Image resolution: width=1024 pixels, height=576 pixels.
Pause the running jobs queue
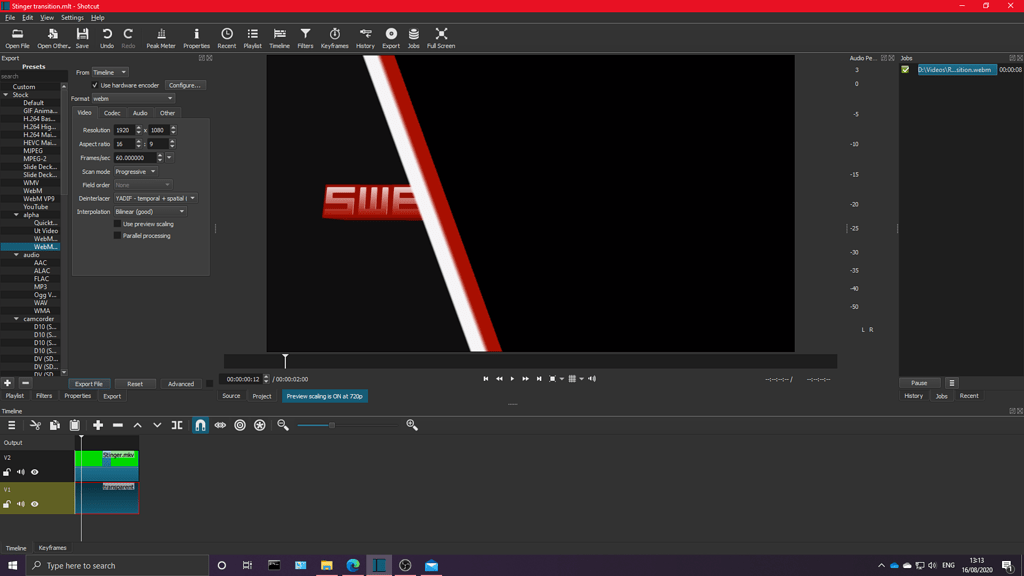click(919, 383)
